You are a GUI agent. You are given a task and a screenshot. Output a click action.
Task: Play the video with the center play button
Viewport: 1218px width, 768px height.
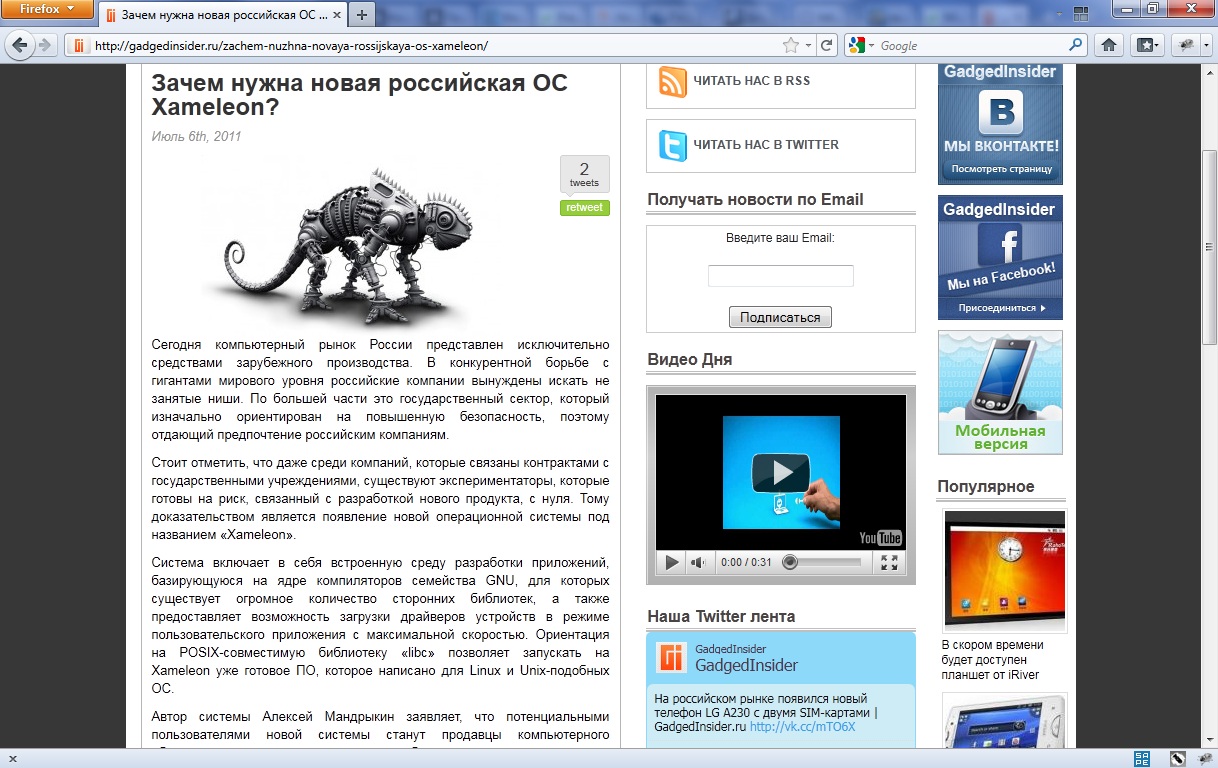(x=780, y=471)
